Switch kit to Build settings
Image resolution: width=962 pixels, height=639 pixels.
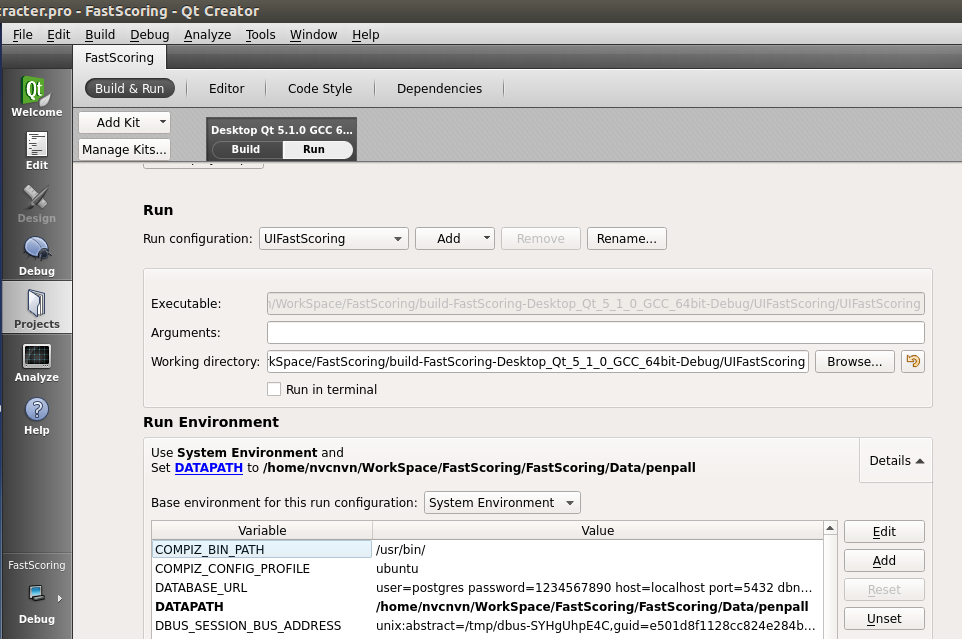[245, 149]
